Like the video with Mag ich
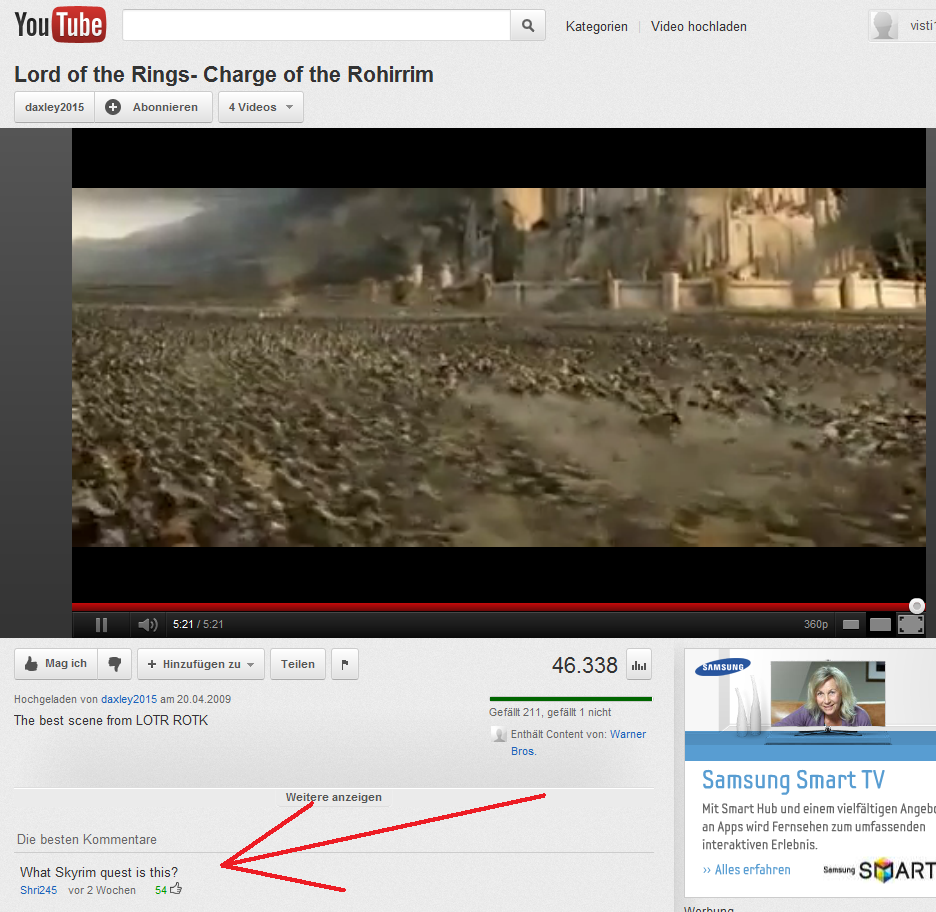Image resolution: width=936 pixels, height=912 pixels. click(x=56, y=664)
